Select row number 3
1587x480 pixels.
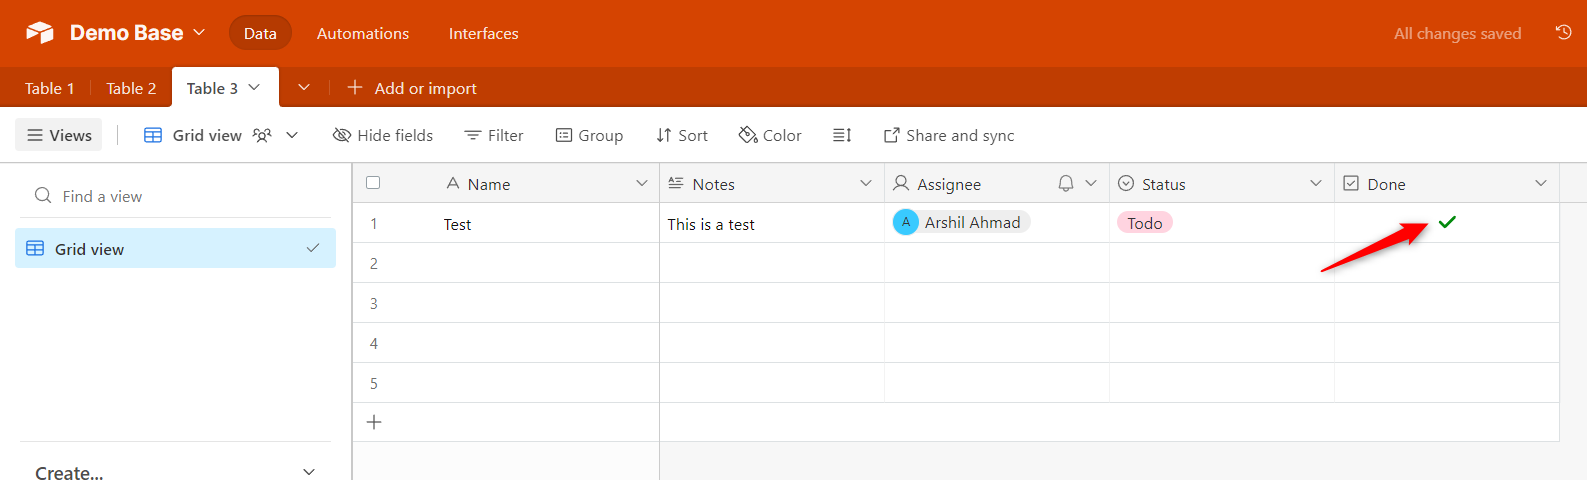pos(374,303)
